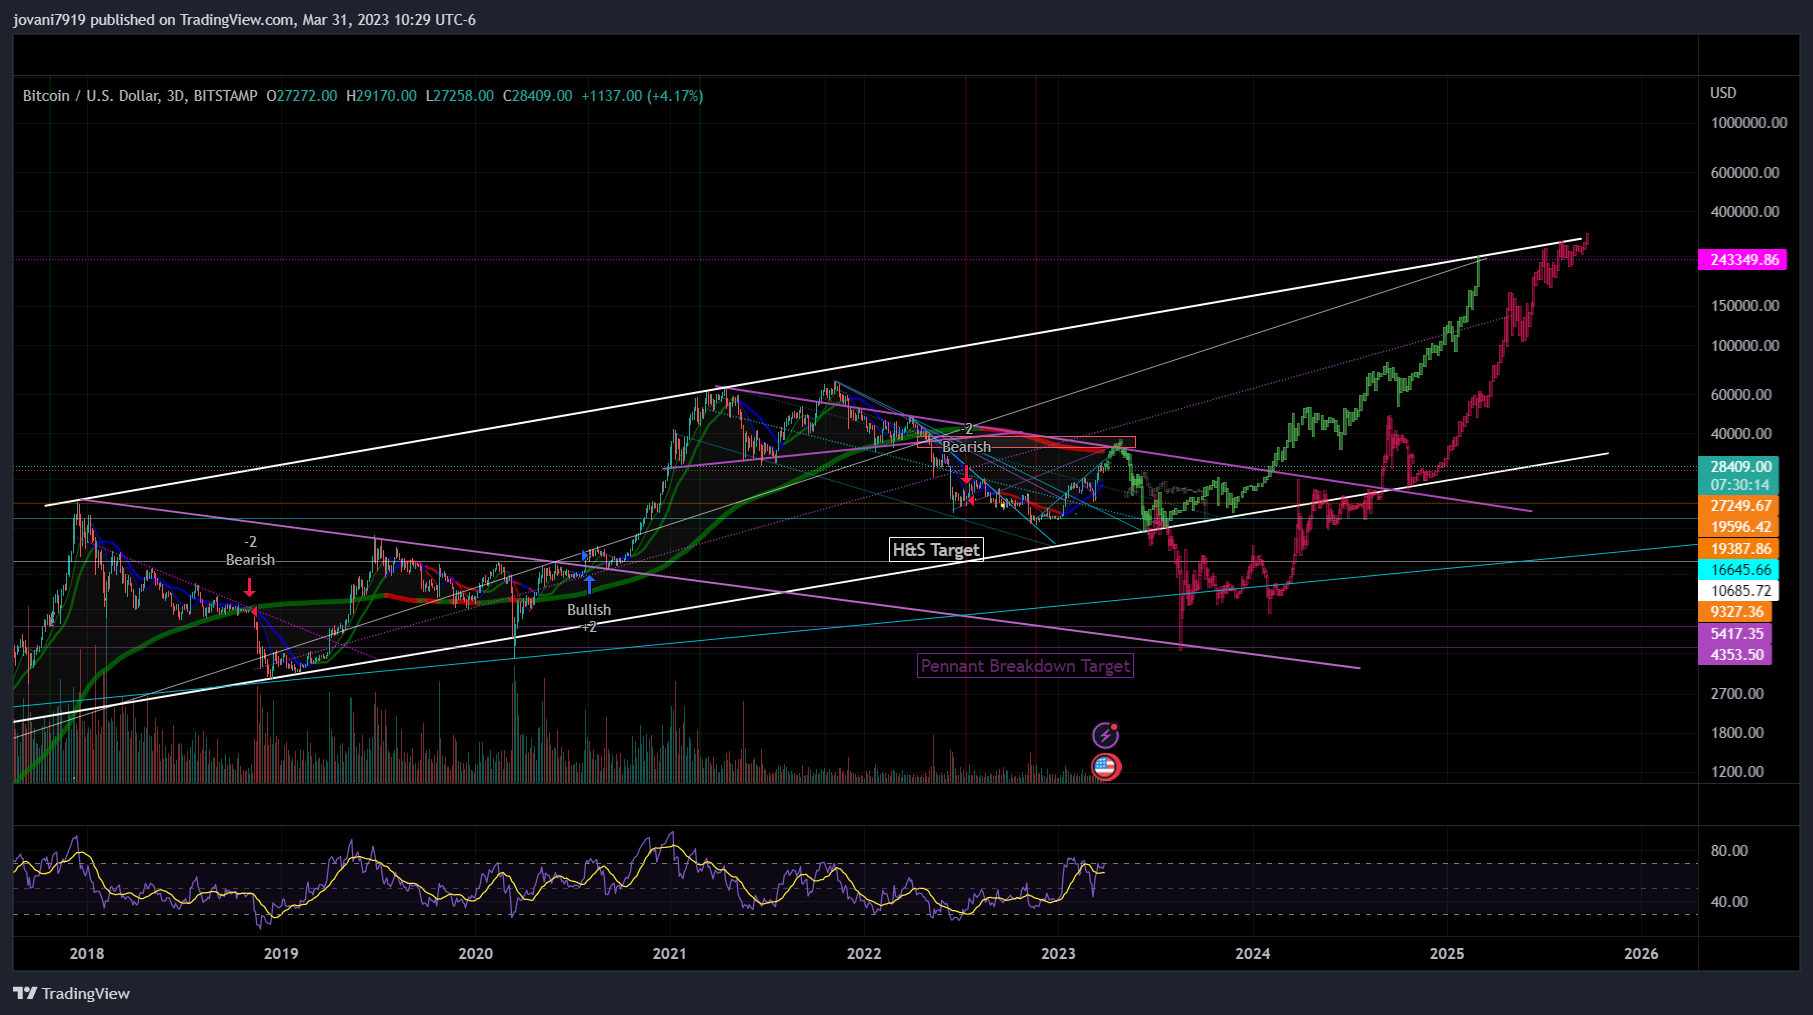
Task: Click the high price value H29170.00
Action: 381,96
